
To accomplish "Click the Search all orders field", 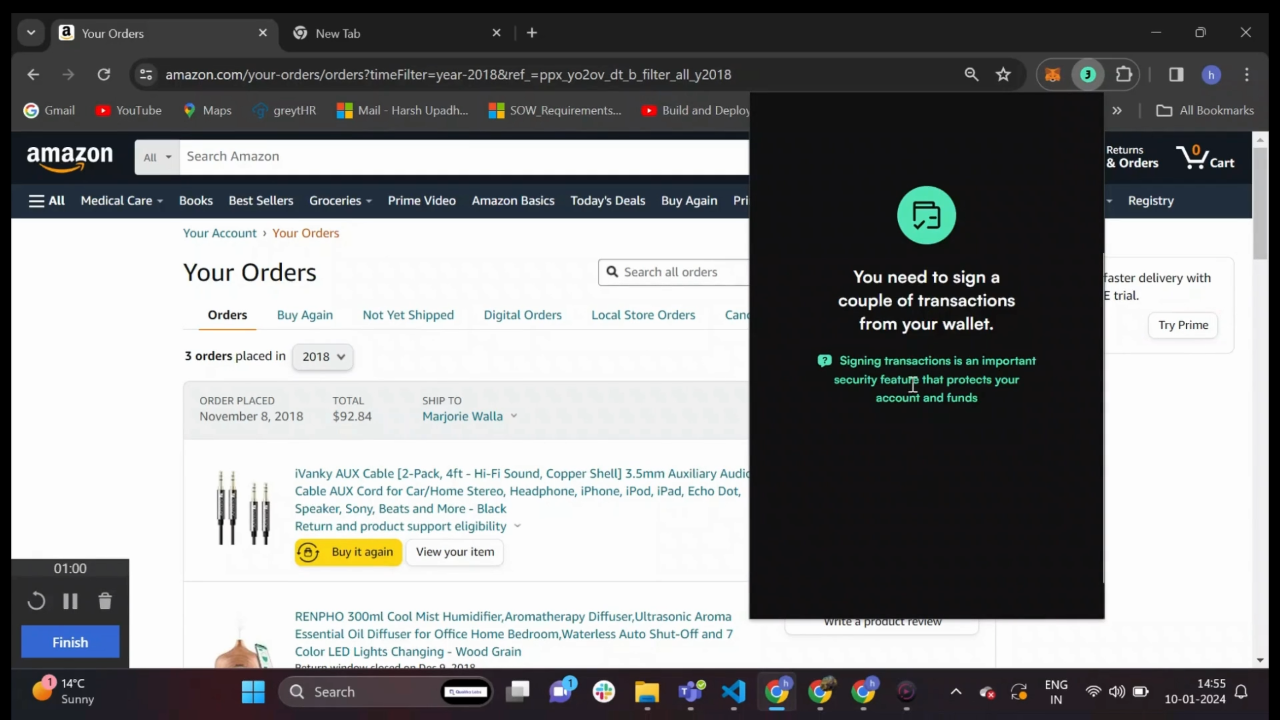I will coord(674,272).
